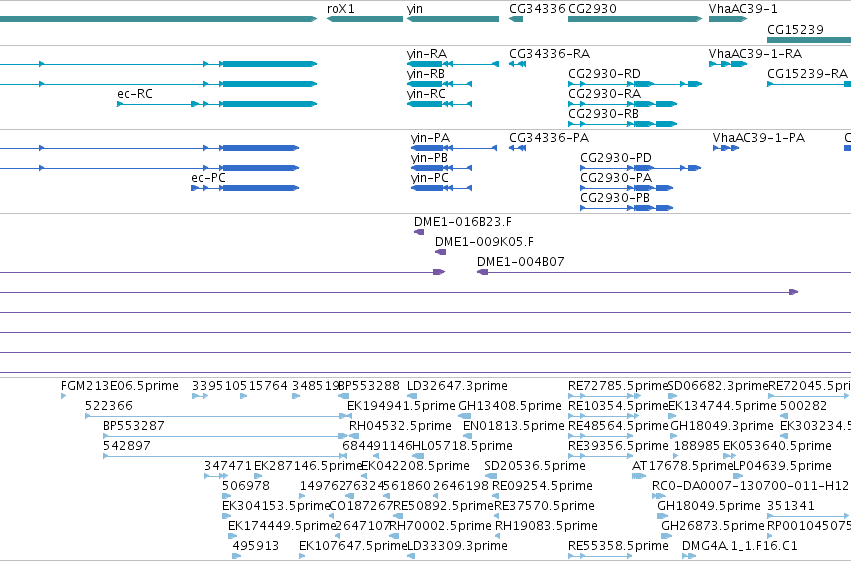This screenshot has width=851, height=561.
Task: Select the EK304153.5prime EST label
Action: (x=276, y=506)
